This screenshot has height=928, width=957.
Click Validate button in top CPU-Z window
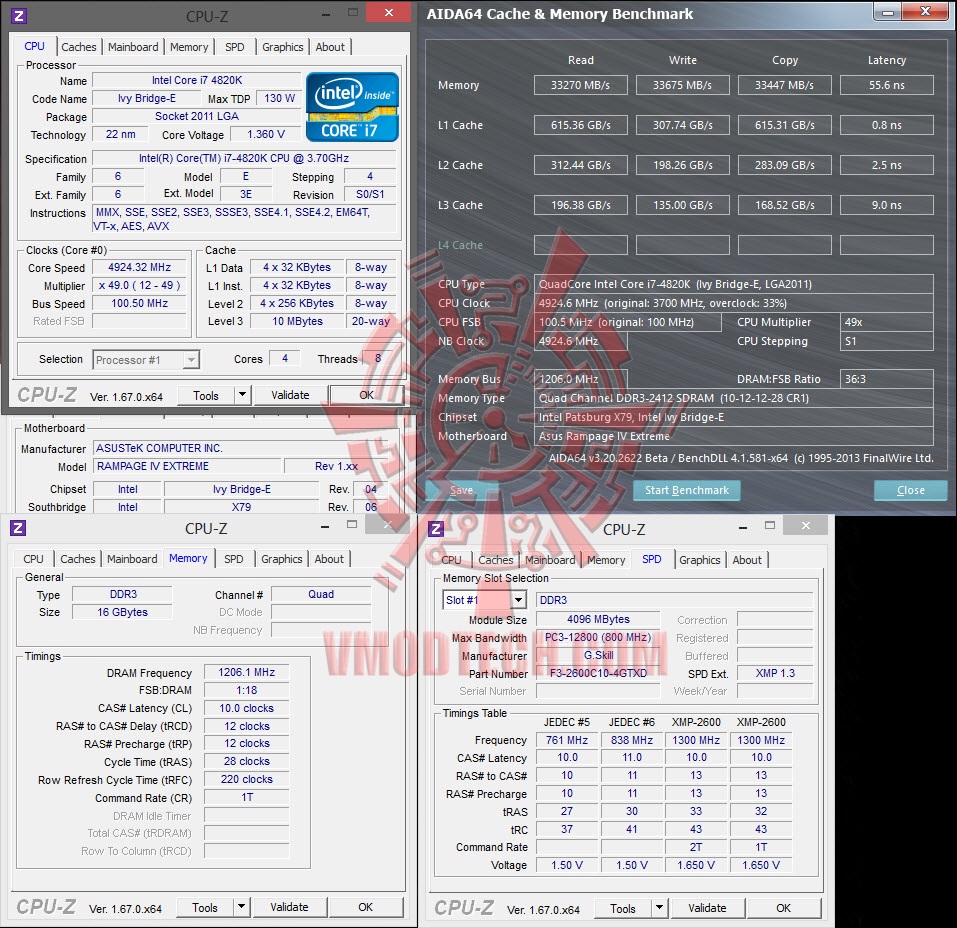[290, 395]
